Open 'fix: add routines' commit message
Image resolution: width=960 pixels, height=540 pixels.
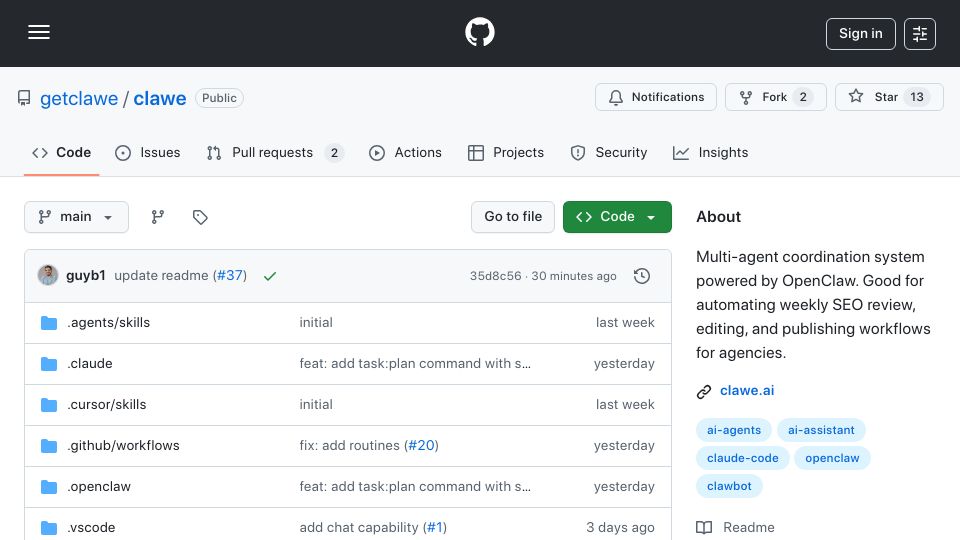[350, 446]
